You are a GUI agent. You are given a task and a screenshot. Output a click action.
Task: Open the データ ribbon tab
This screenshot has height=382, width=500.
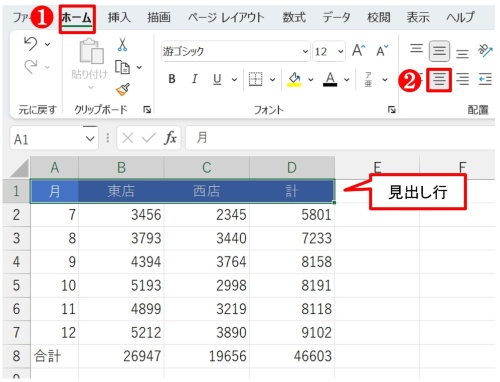[336, 17]
